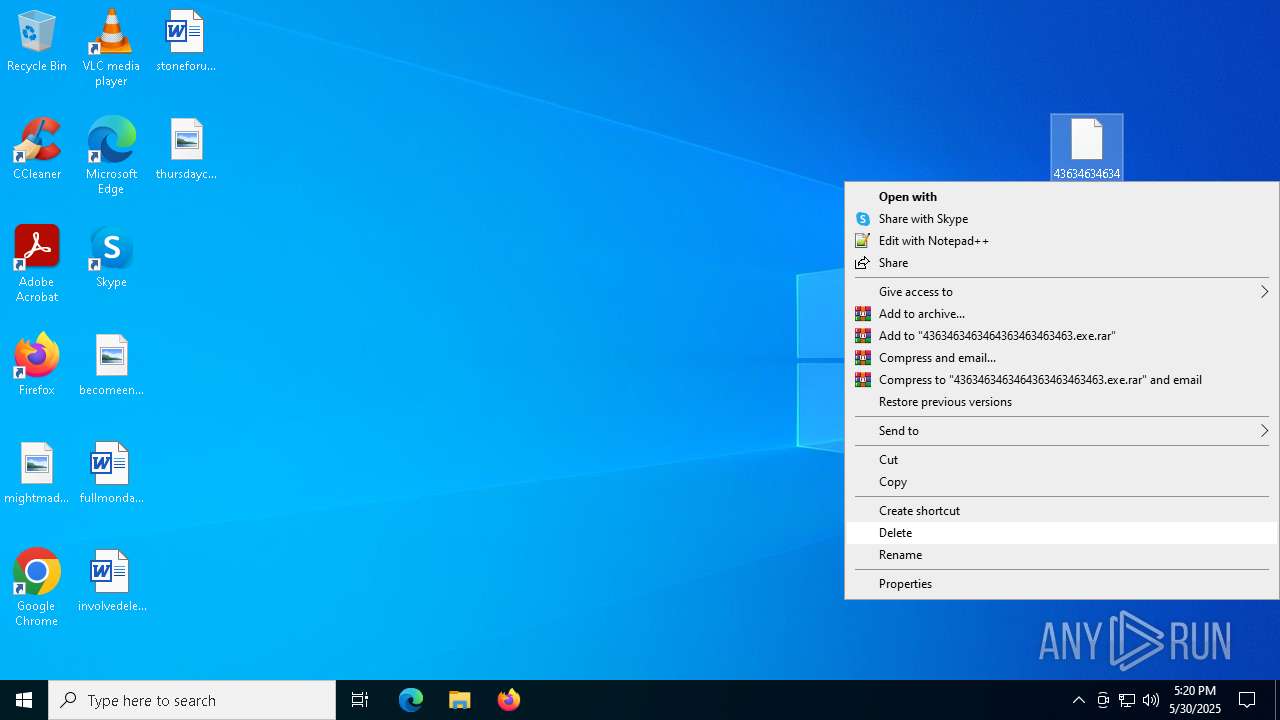The height and width of the screenshot is (720, 1280).
Task: Open Properties from the context menu
Action: [x=1062, y=584]
